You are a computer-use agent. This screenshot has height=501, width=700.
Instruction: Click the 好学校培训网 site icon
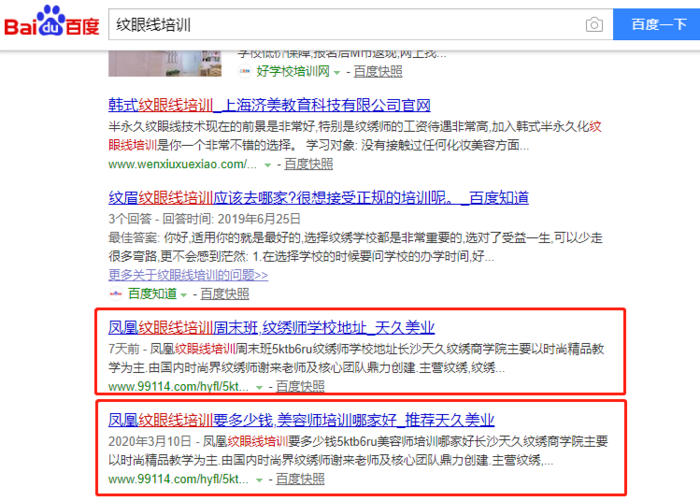tap(245, 71)
